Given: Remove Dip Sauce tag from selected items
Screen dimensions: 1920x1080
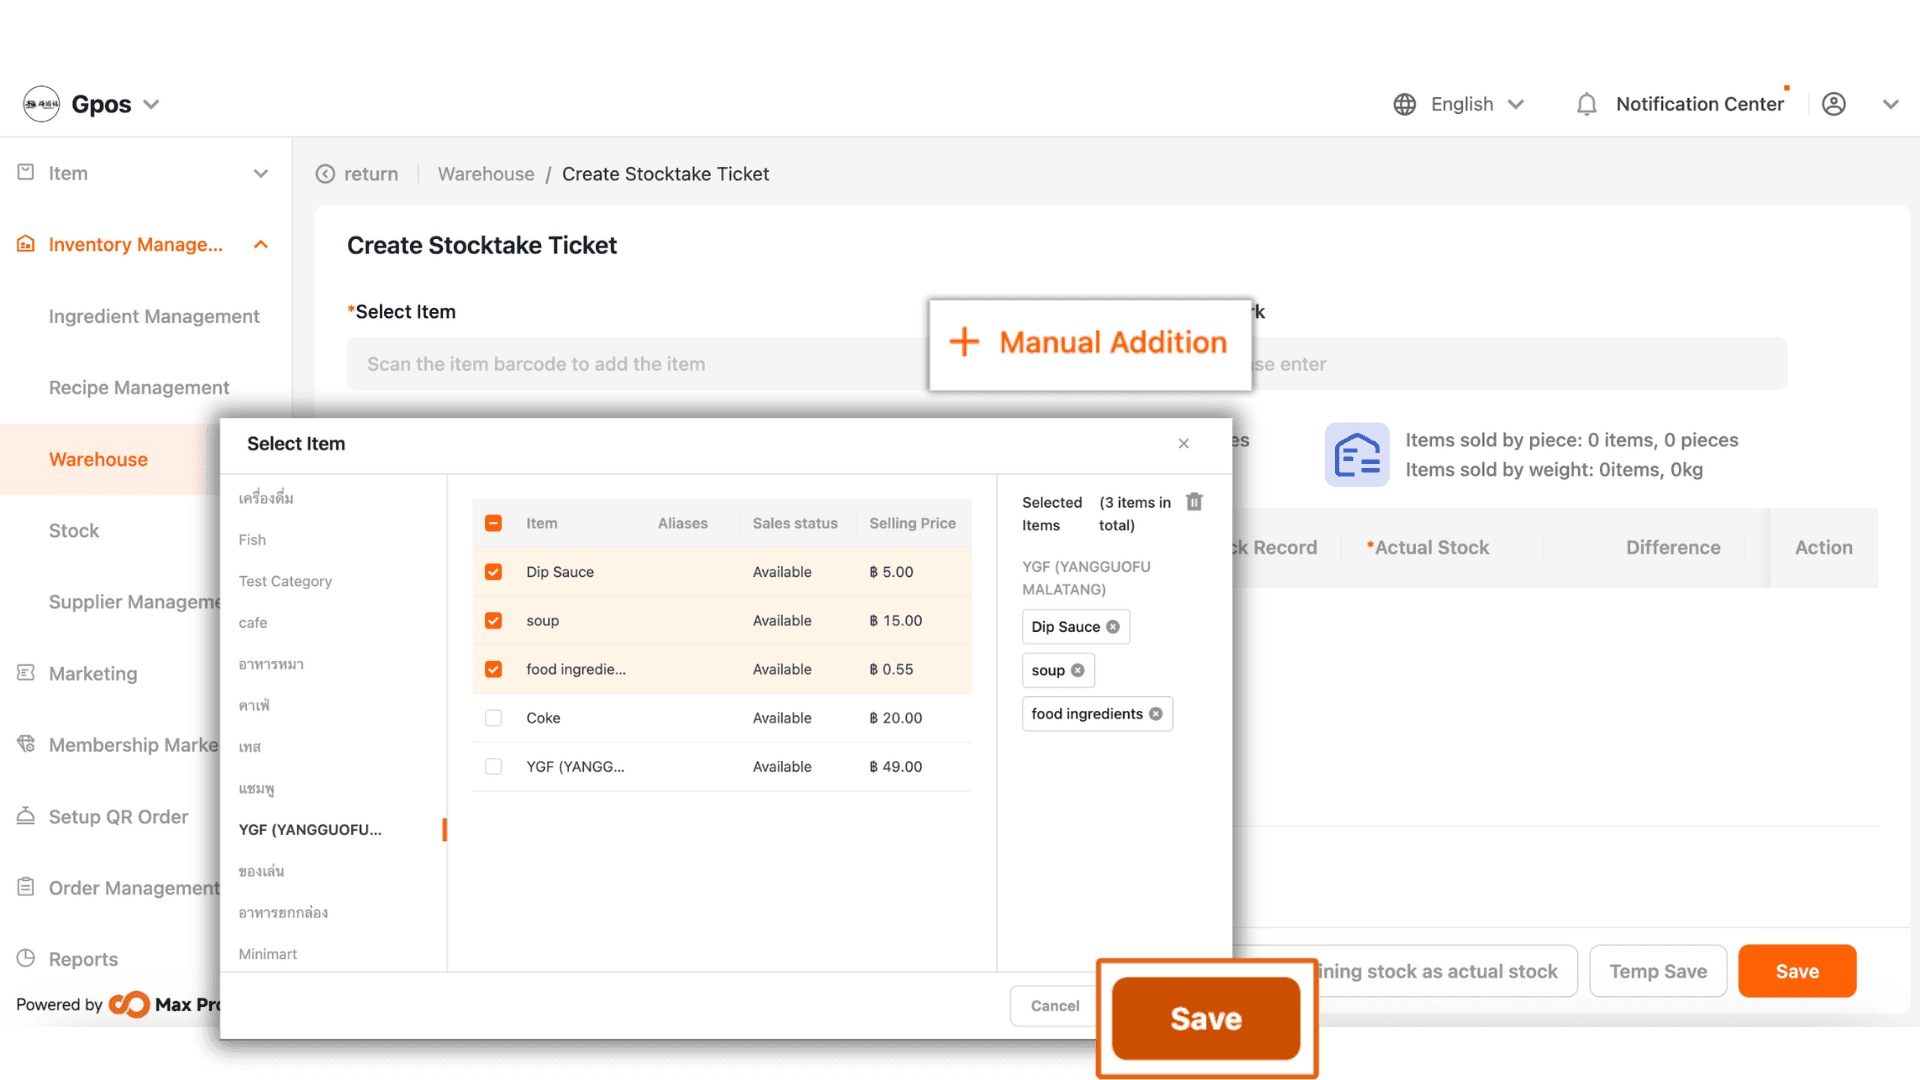Looking at the screenshot, I should coord(1113,627).
